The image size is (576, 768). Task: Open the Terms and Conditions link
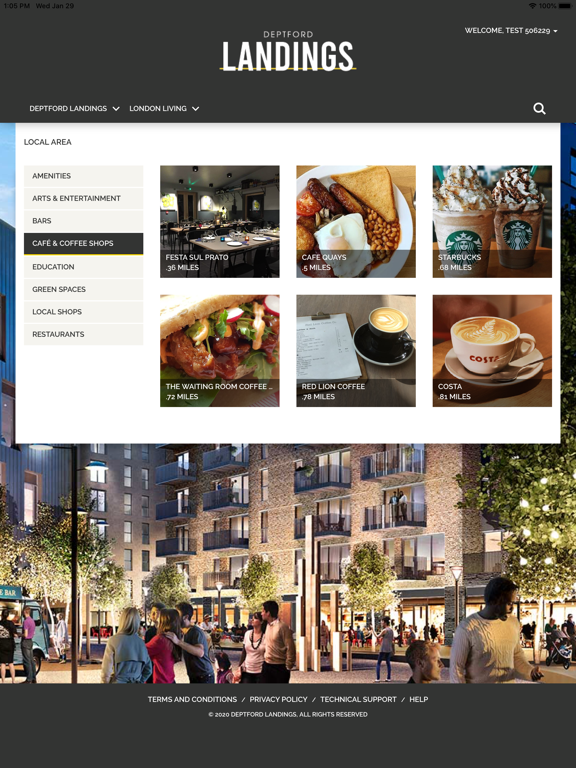(x=192, y=699)
